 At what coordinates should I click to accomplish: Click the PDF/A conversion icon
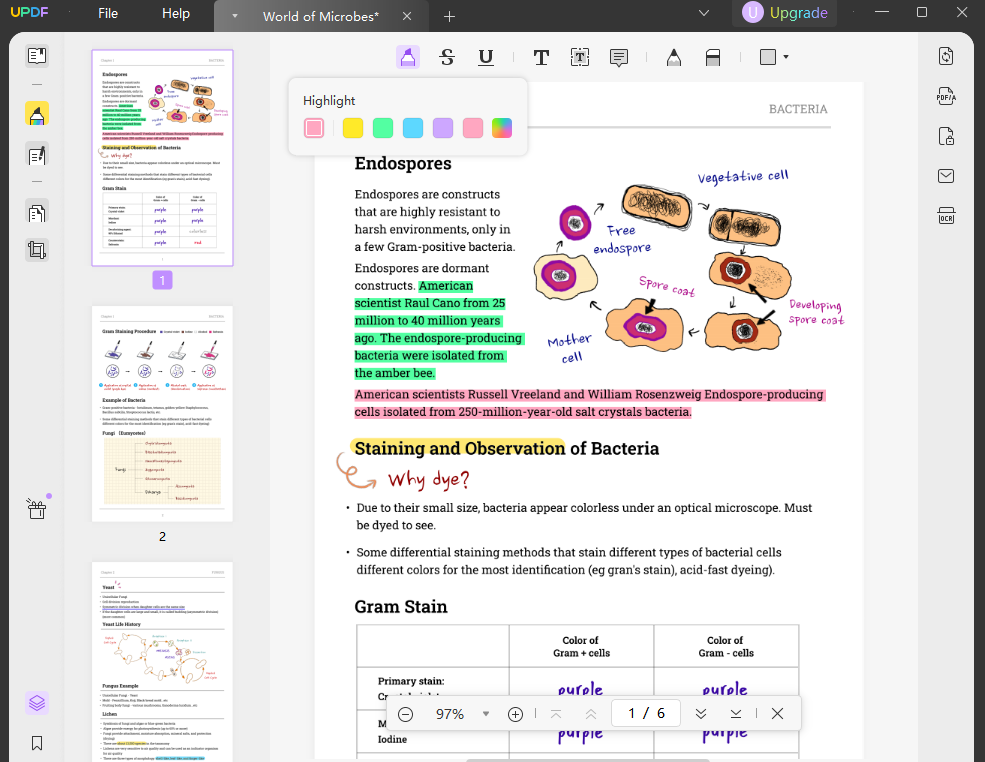pyautogui.click(x=946, y=96)
